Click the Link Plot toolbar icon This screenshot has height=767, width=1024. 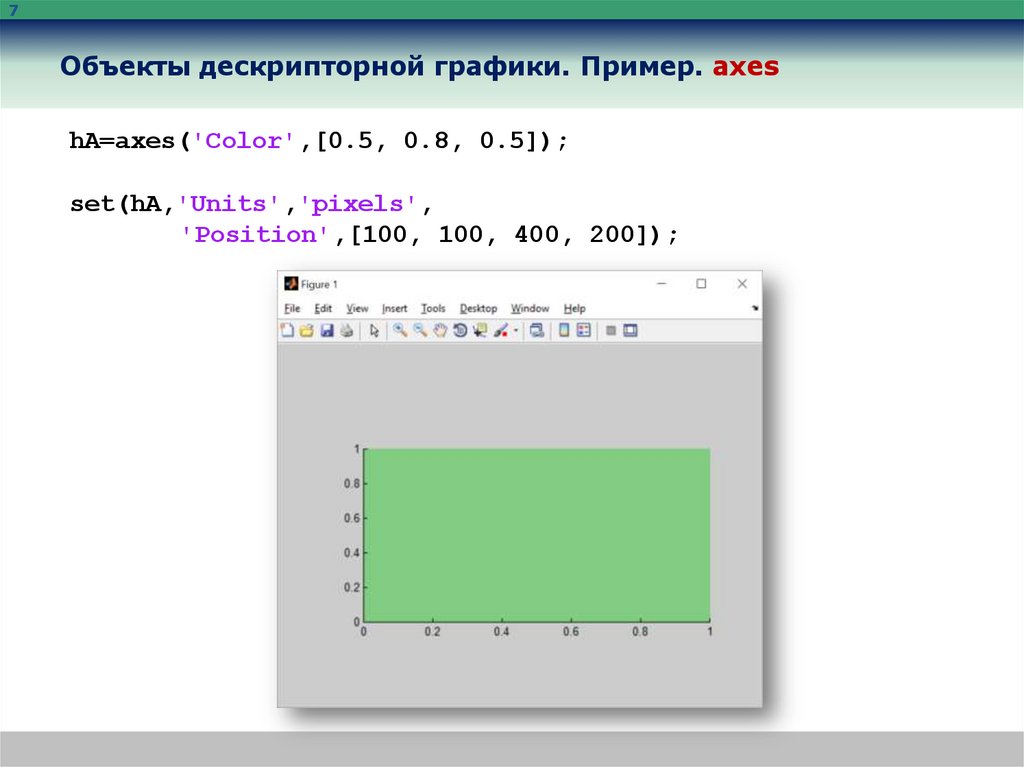coord(537,331)
